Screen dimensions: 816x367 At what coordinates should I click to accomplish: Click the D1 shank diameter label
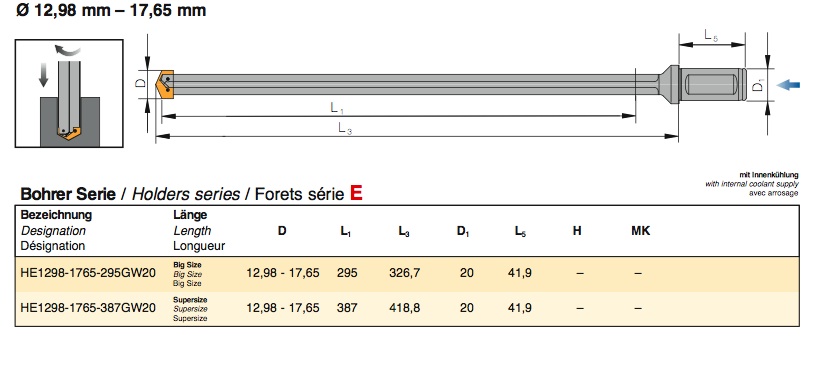coord(758,84)
